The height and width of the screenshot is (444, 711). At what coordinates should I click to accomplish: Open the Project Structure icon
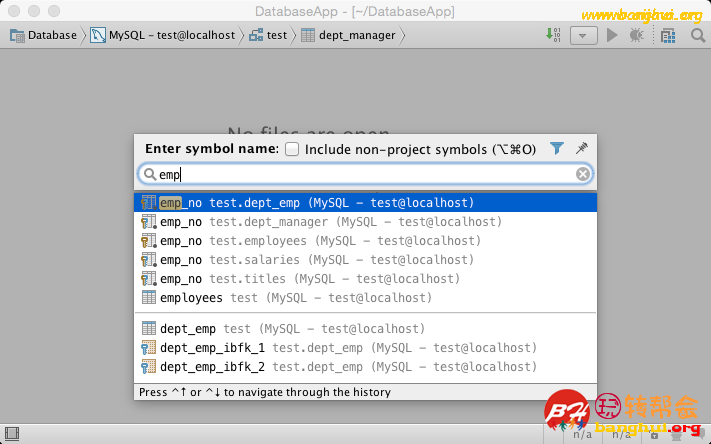point(668,35)
